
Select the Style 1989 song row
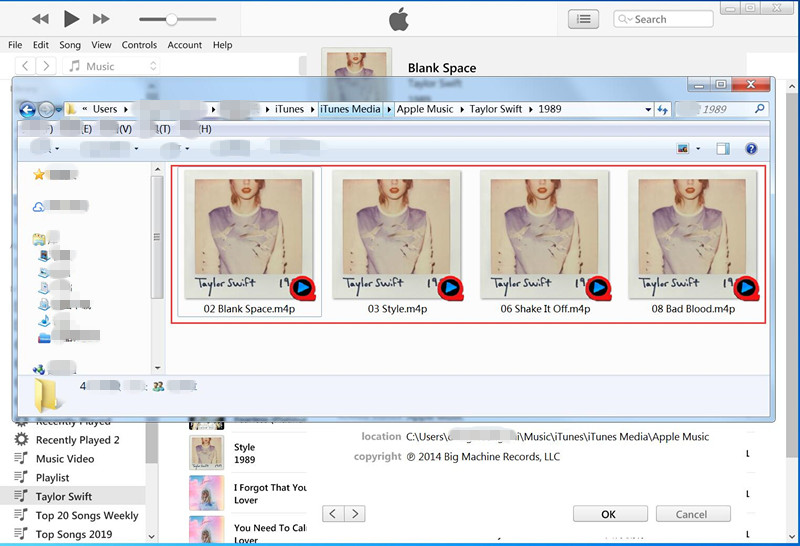tap(247, 453)
